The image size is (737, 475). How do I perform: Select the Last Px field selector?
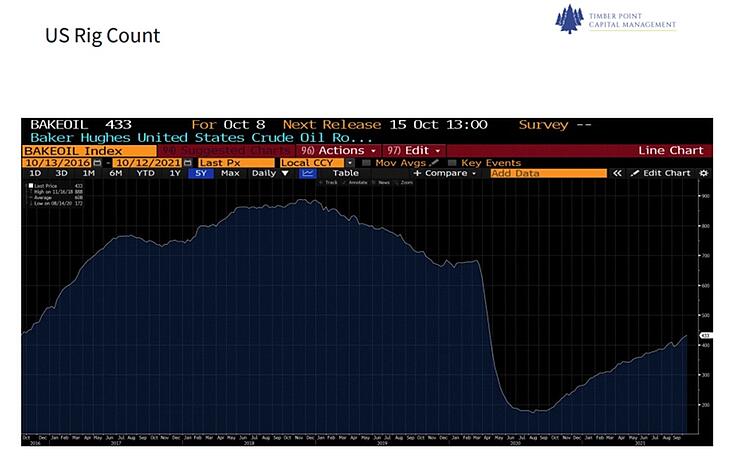point(236,163)
